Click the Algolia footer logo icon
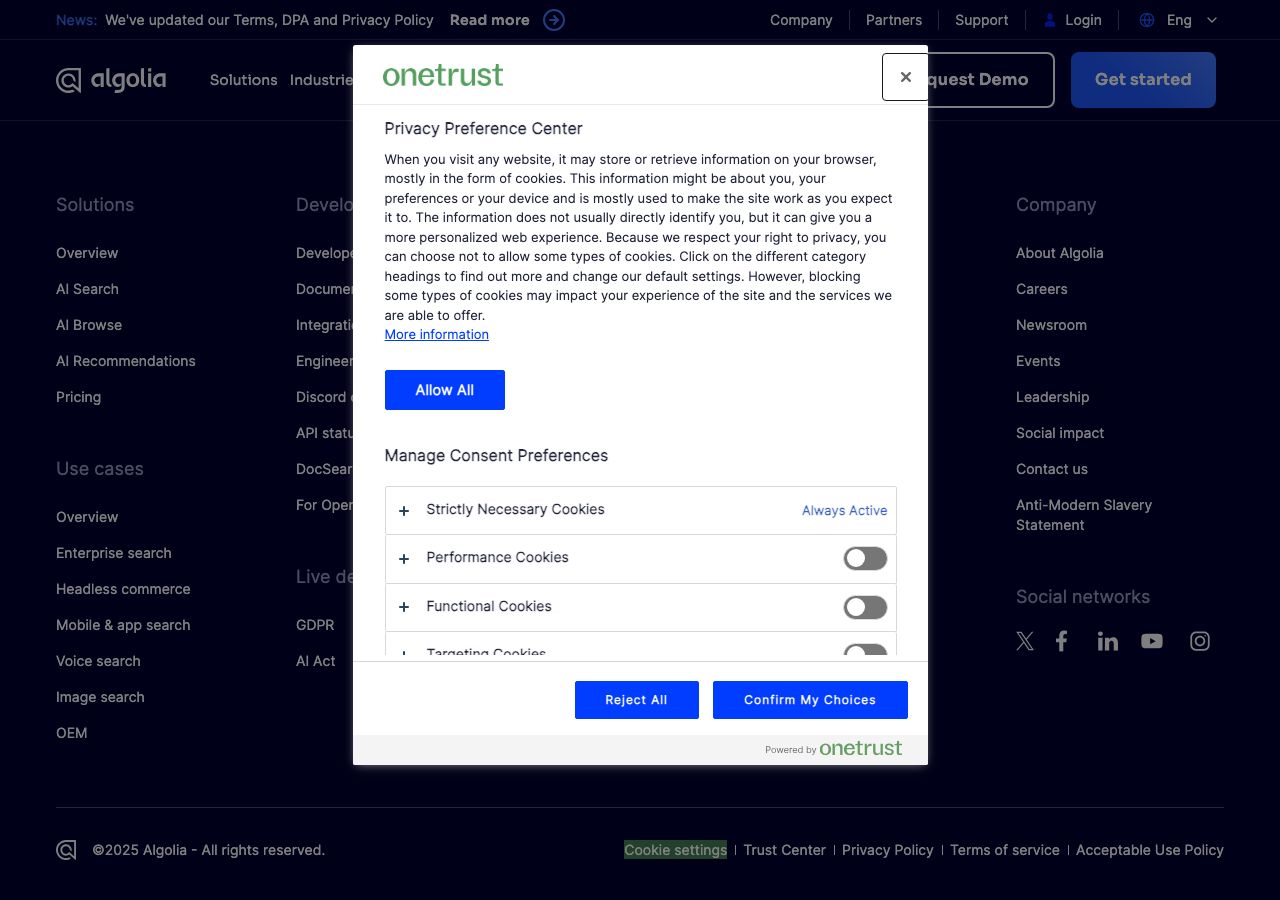 (66, 850)
